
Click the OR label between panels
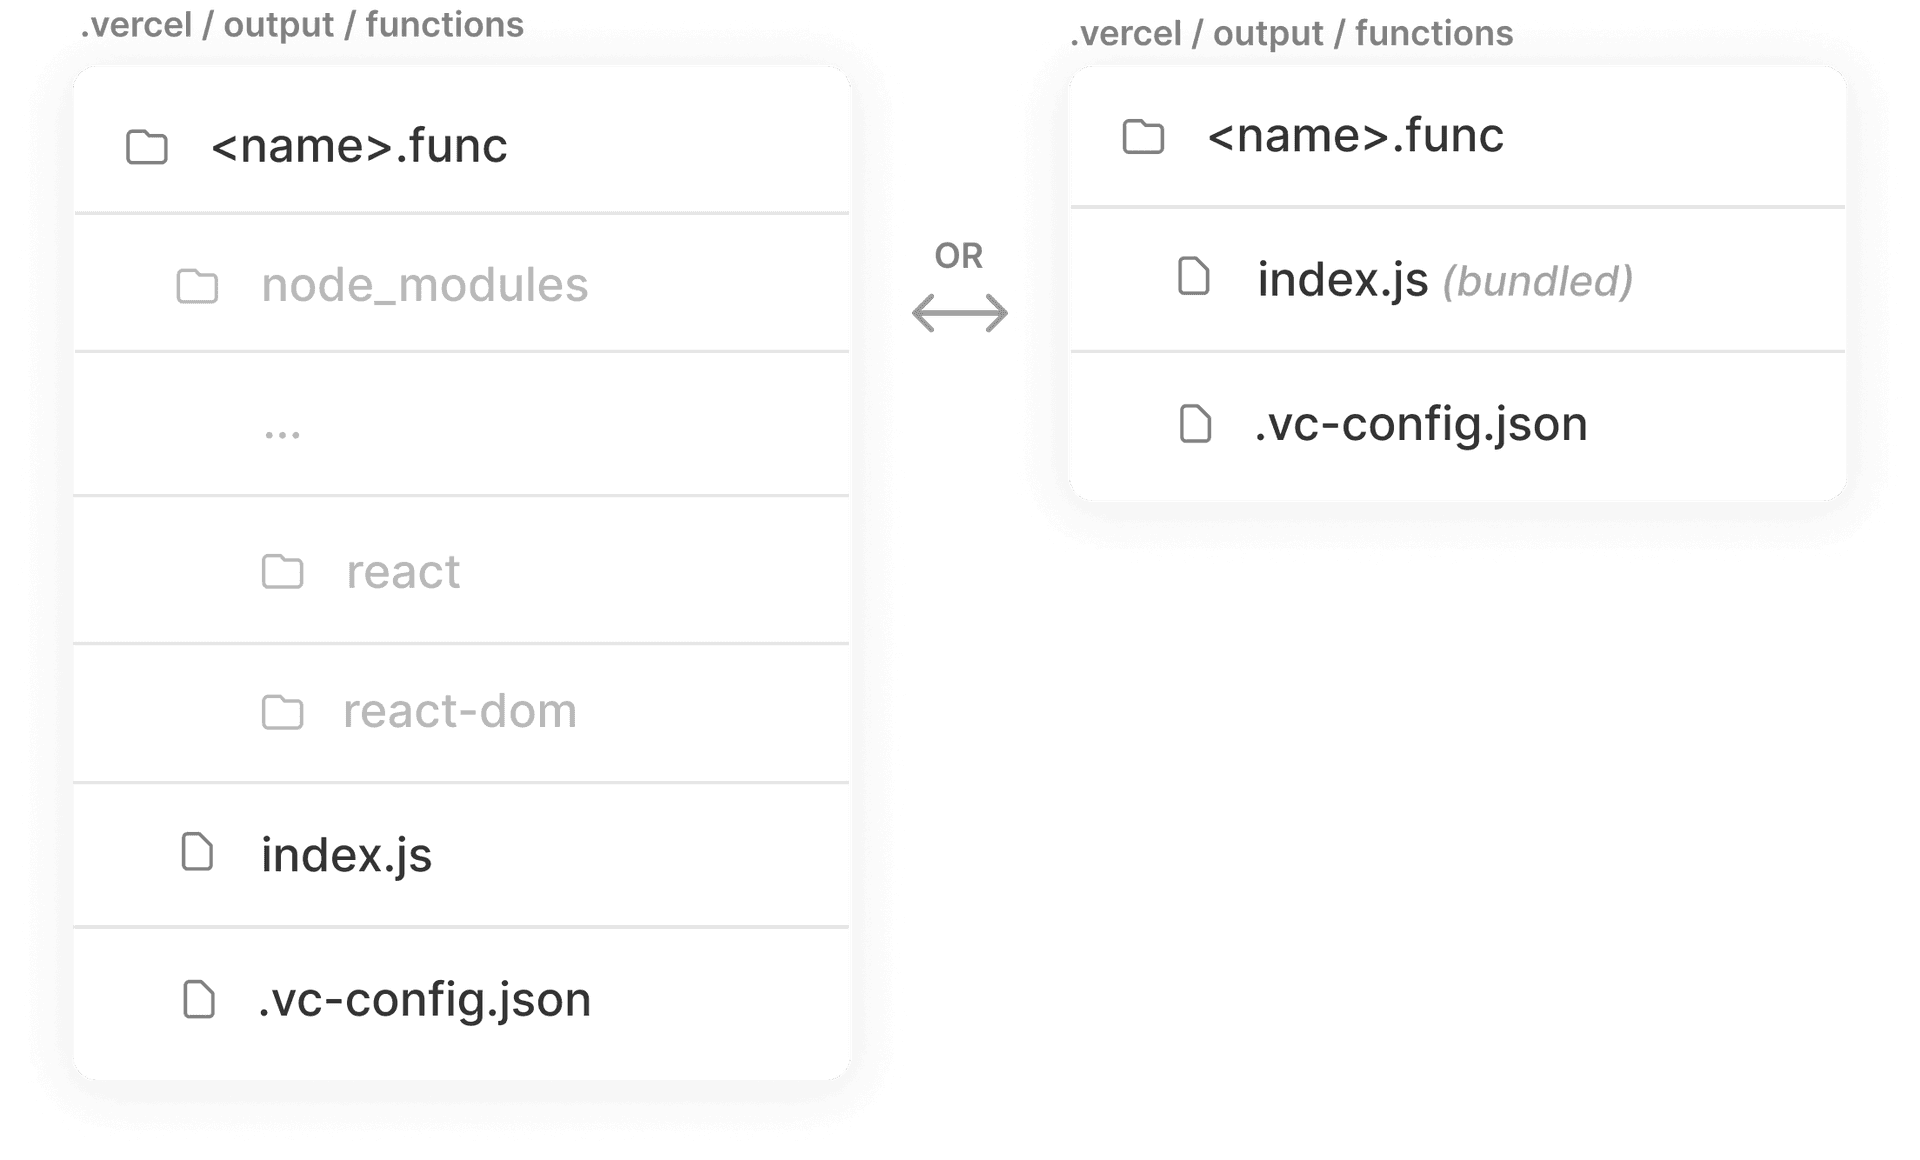(x=958, y=256)
